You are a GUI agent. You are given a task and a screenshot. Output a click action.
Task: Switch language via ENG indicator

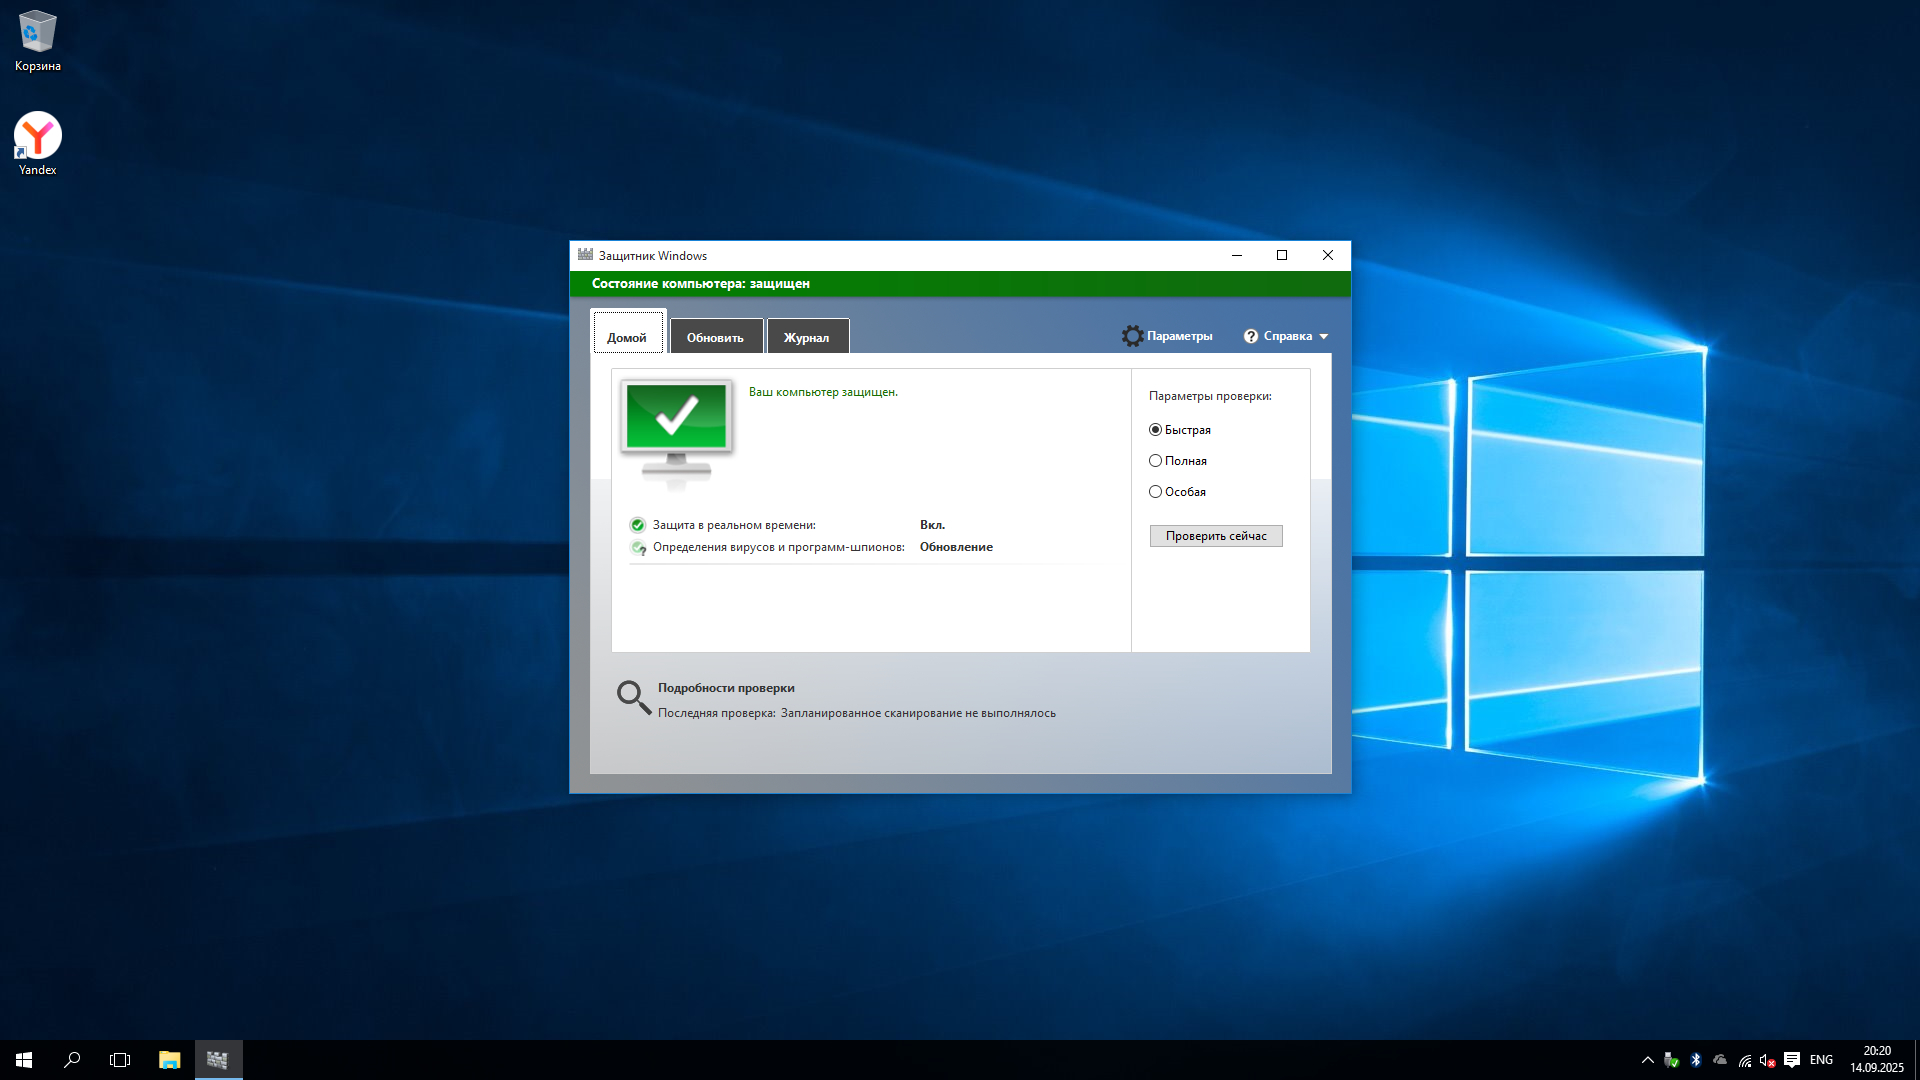(x=1821, y=1060)
